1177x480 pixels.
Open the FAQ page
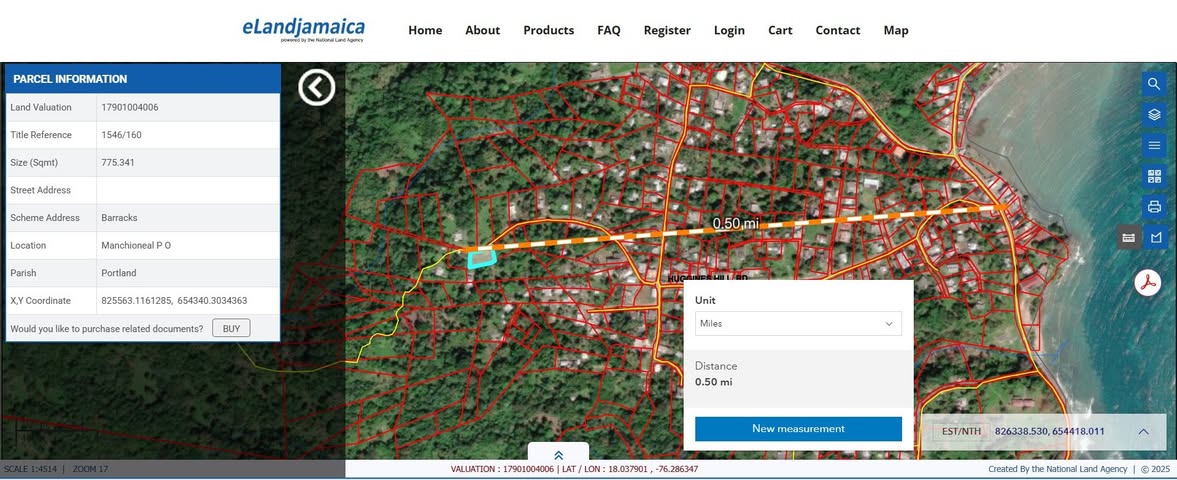coord(609,30)
